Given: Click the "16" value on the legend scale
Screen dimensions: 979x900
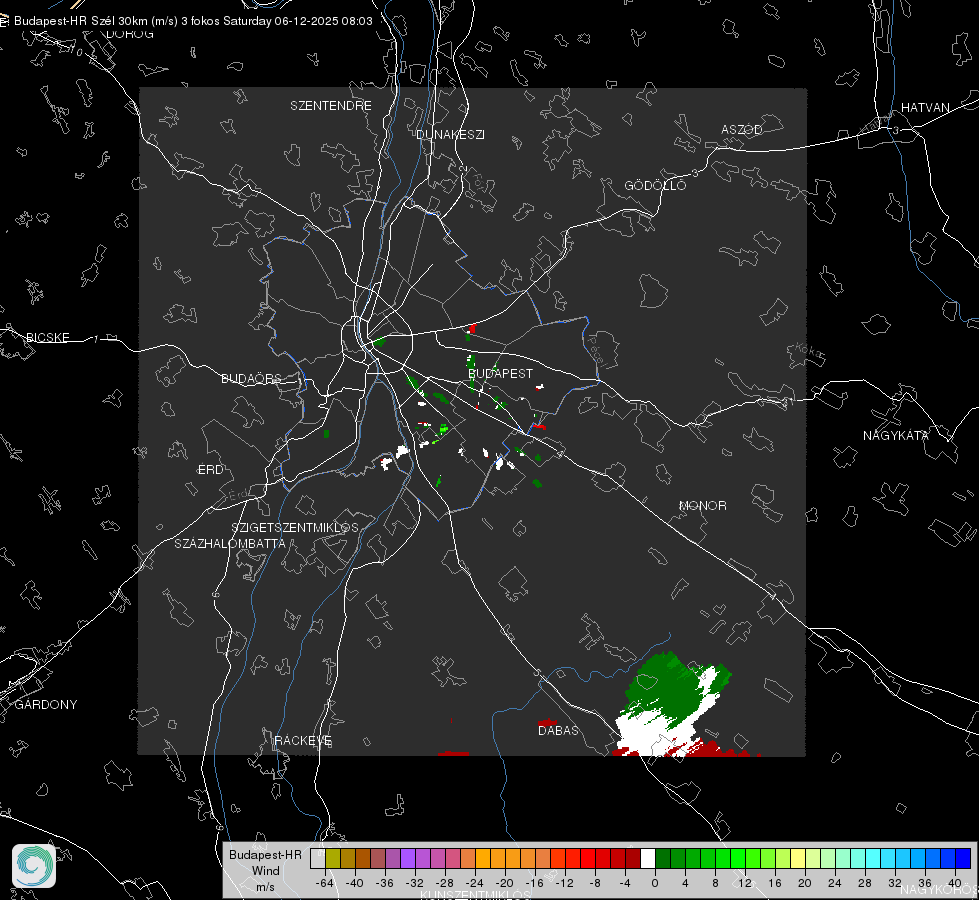Looking at the screenshot, I should [x=775, y=883].
